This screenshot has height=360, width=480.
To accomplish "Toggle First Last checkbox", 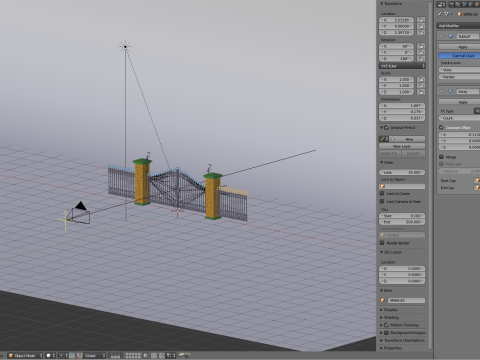I will (x=442, y=164).
